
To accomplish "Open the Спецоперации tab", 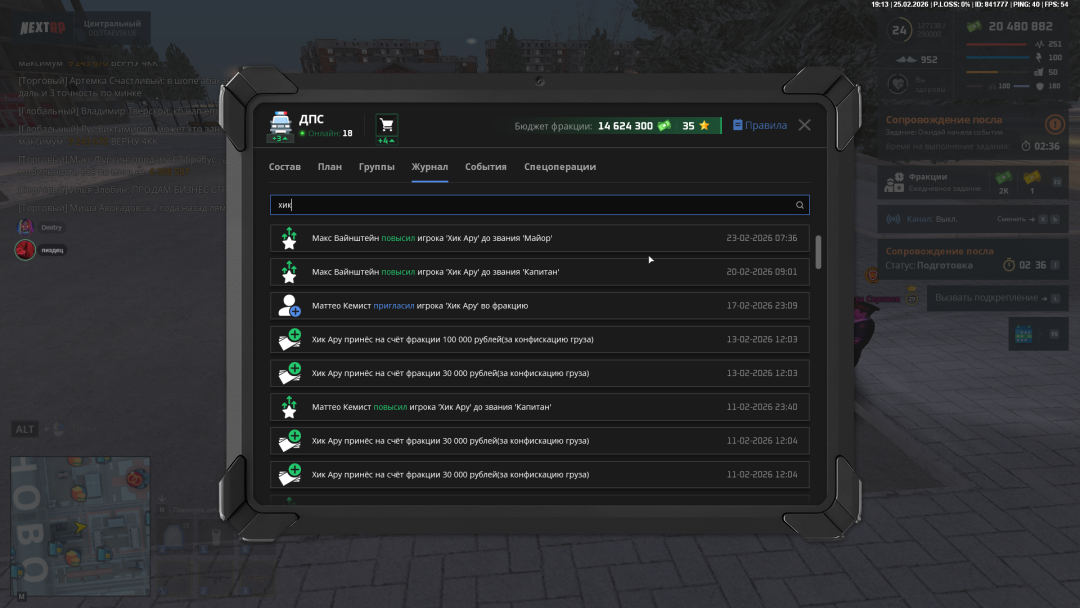I will tap(560, 167).
